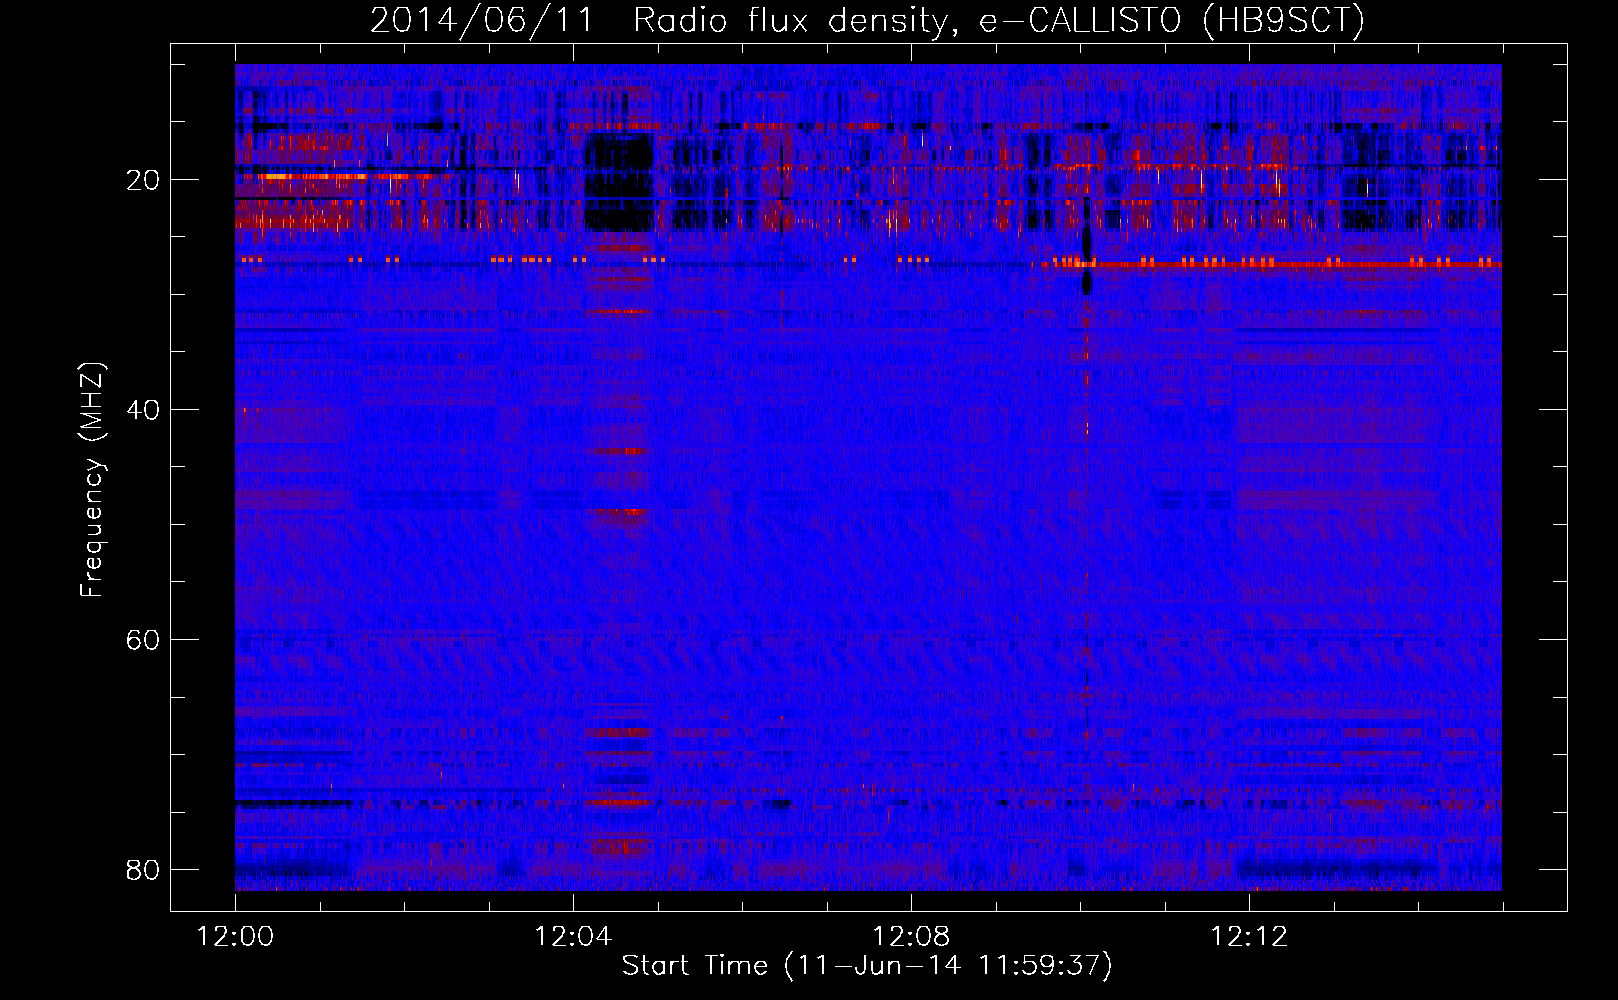Image resolution: width=1618 pixels, height=1000 pixels.
Task: Click the black data gap near 12:04 at 20 MHz
Action: (x=619, y=183)
